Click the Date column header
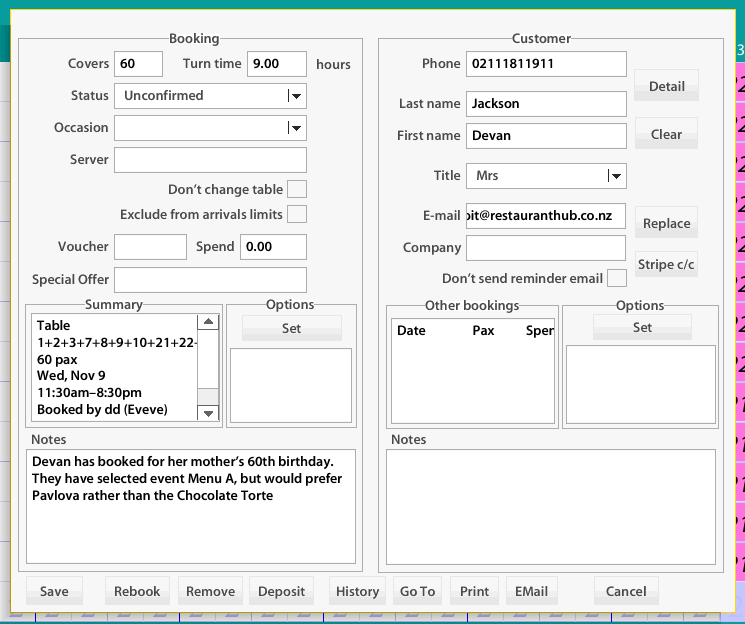The width and height of the screenshot is (745, 624). point(411,330)
